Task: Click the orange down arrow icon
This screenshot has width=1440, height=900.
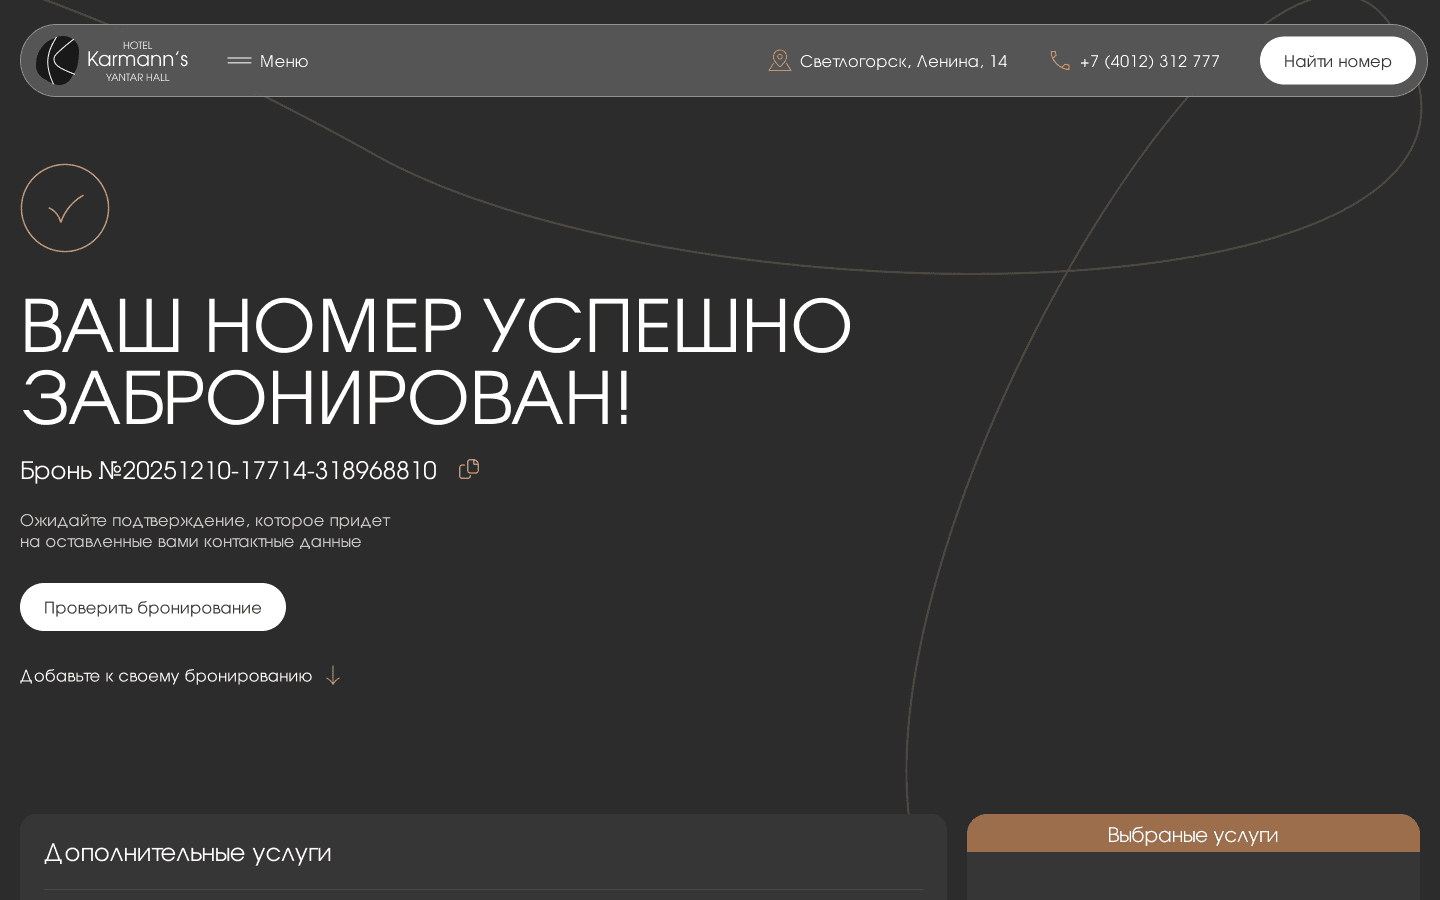Action: coord(333,676)
